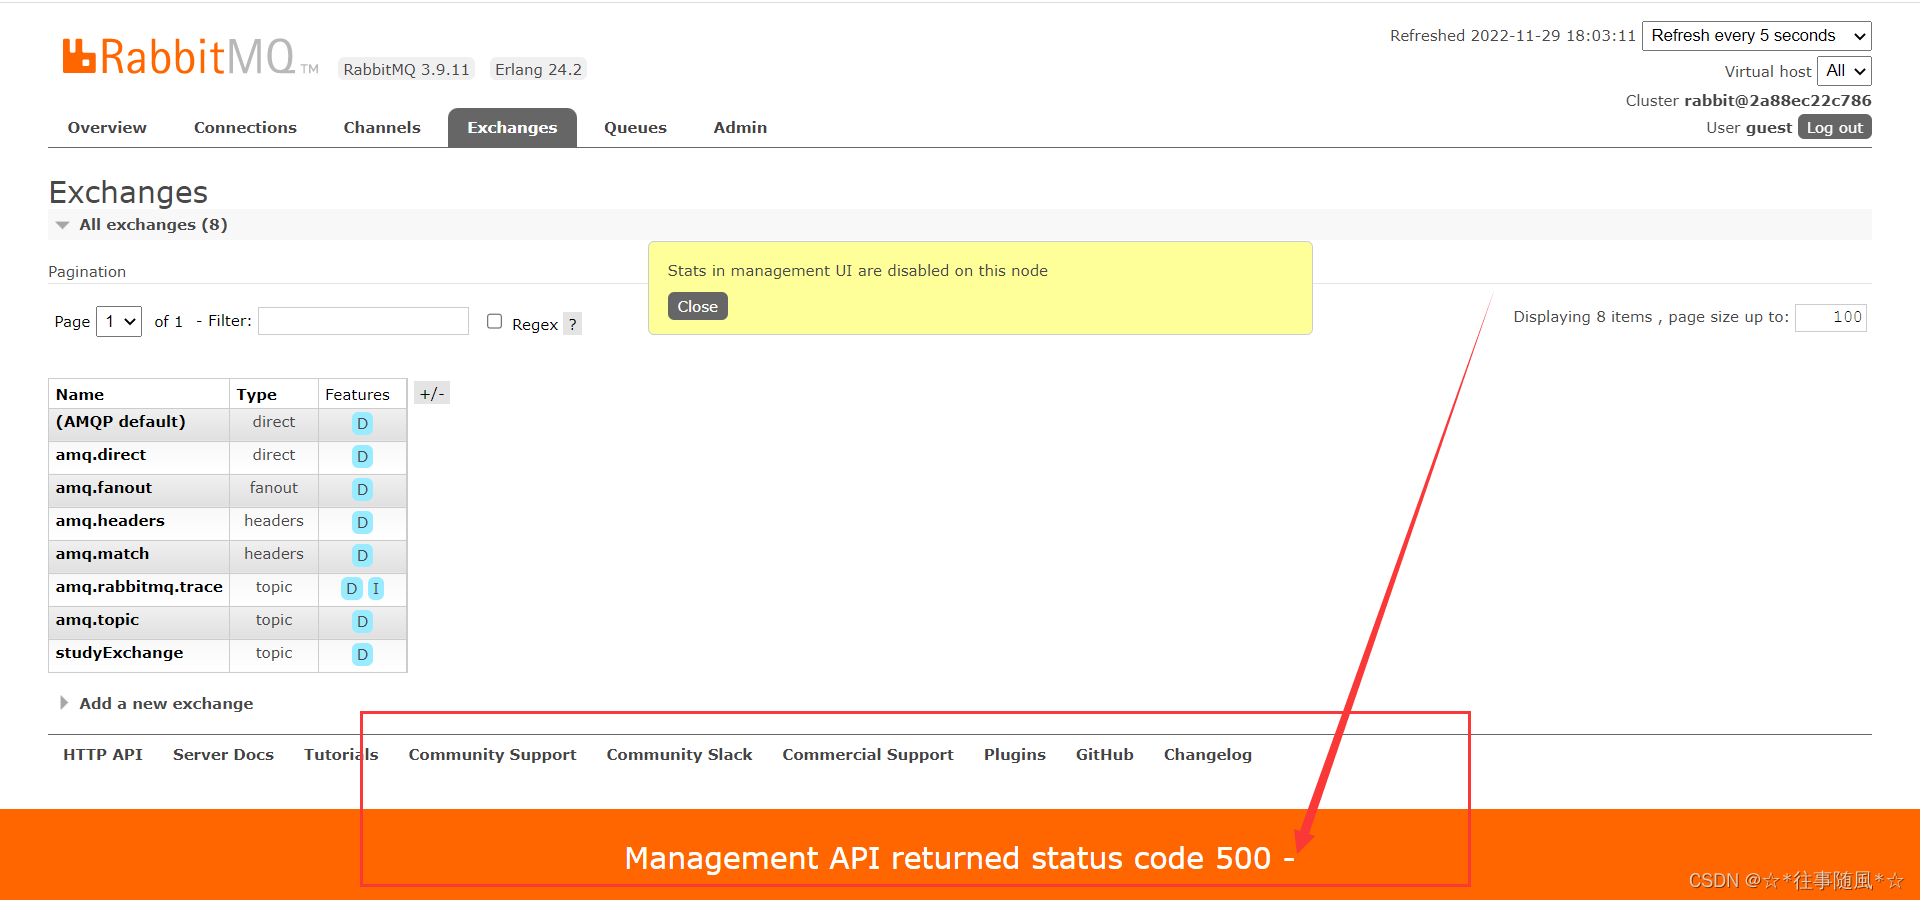Click the D badge in the amq.match row
This screenshot has width=1920, height=900.
tap(362, 556)
